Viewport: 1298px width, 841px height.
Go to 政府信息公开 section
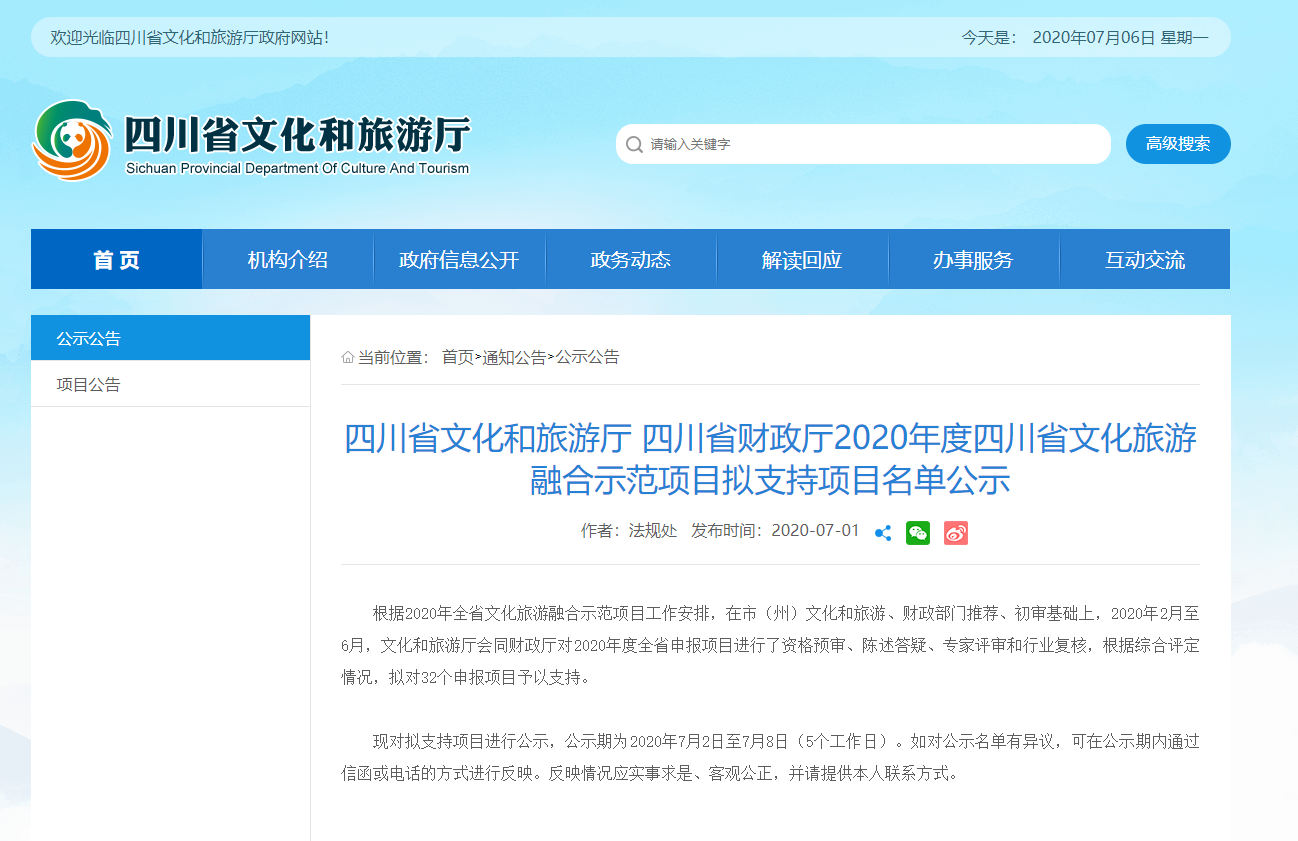coord(459,260)
